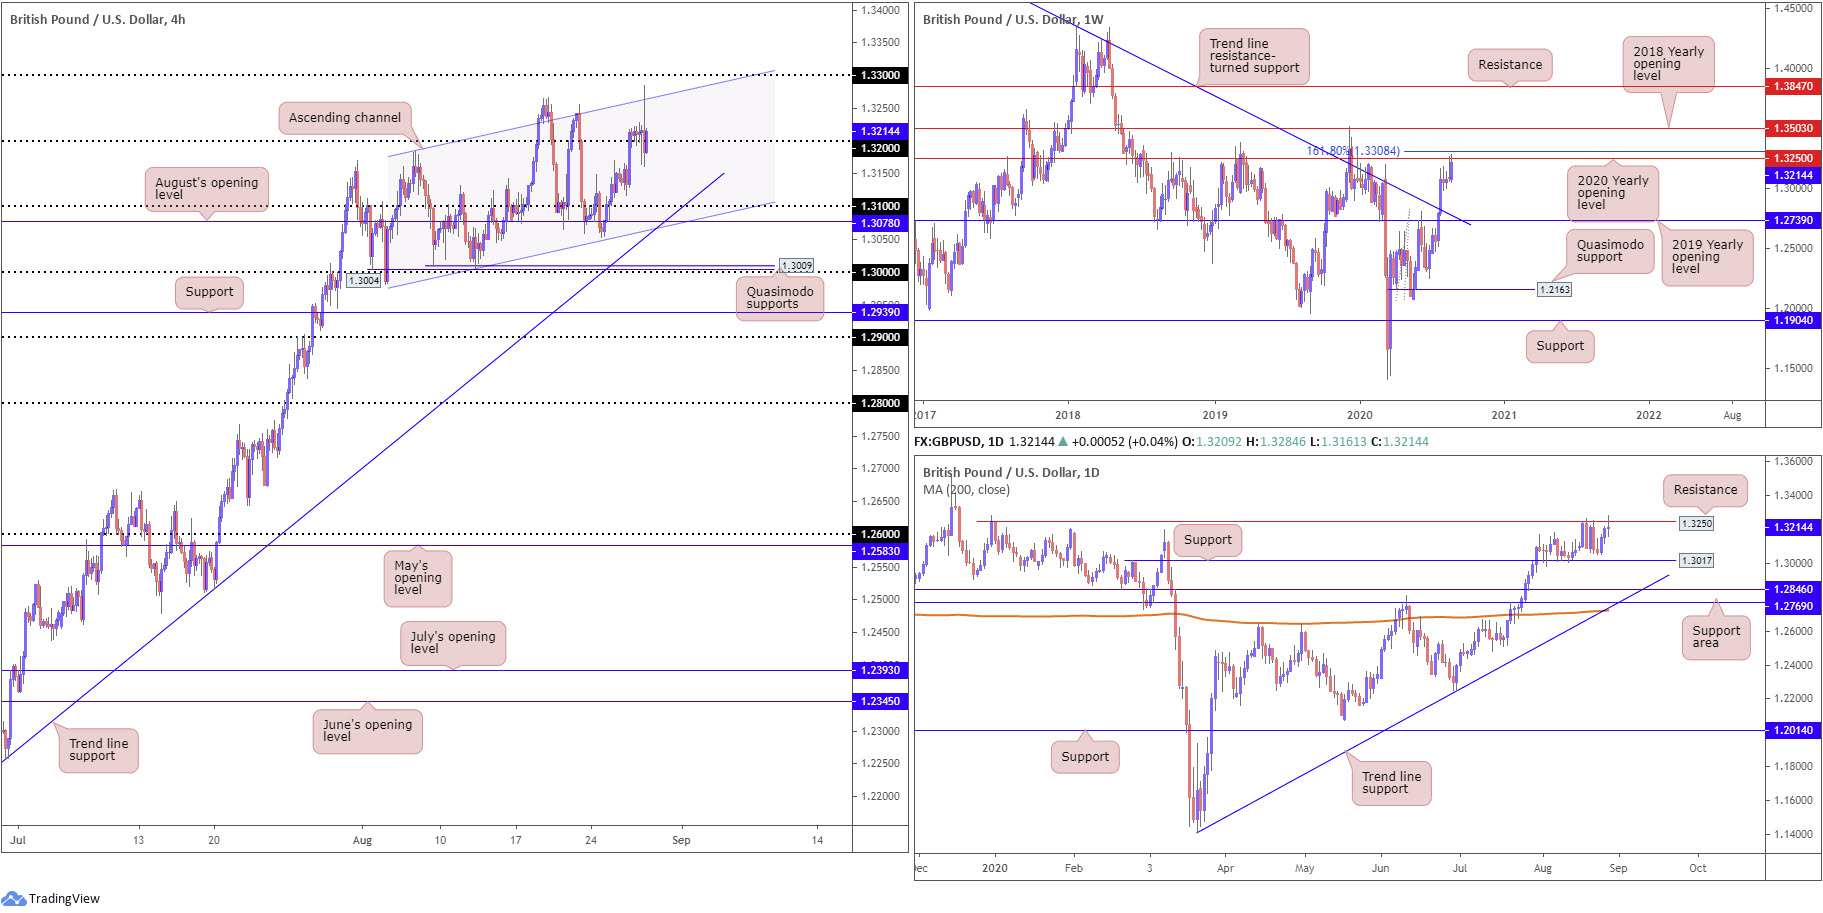The image size is (1823, 913).
Task: Click the 1.3009 price tag
Action: [797, 266]
